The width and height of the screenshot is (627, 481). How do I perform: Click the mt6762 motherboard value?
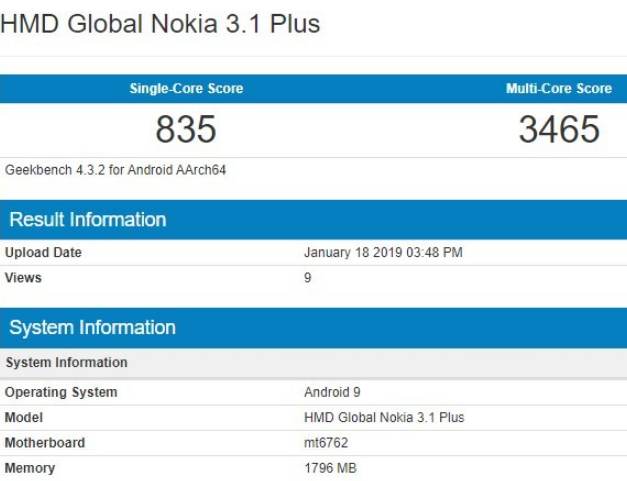pyautogui.click(x=326, y=443)
